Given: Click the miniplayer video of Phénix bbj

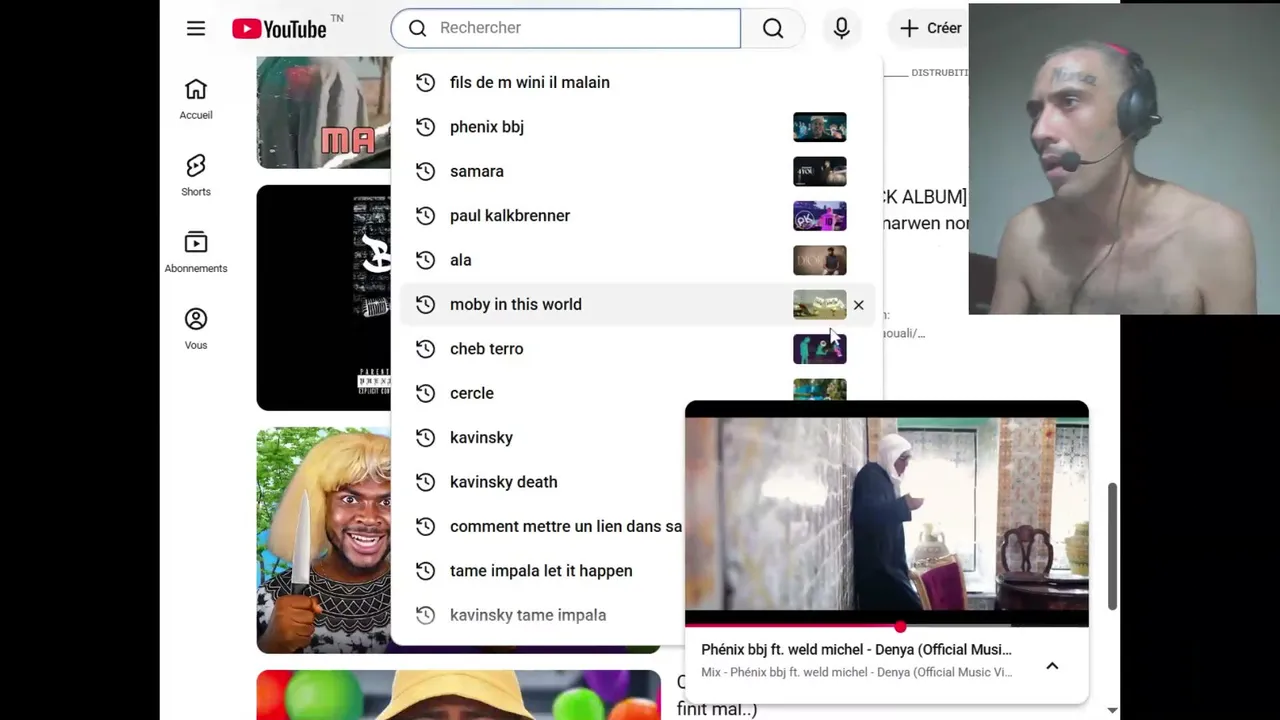Looking at the screenshot, I should (887, 513).
